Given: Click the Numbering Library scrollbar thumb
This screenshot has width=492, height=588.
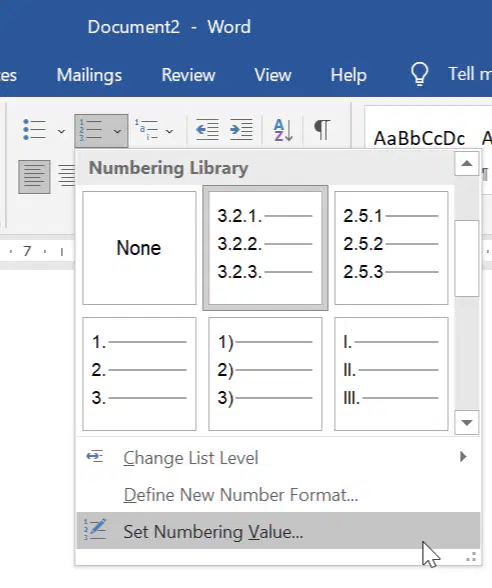Looking at the screenshot, I should pyautogui.click(x=466, y=259).
